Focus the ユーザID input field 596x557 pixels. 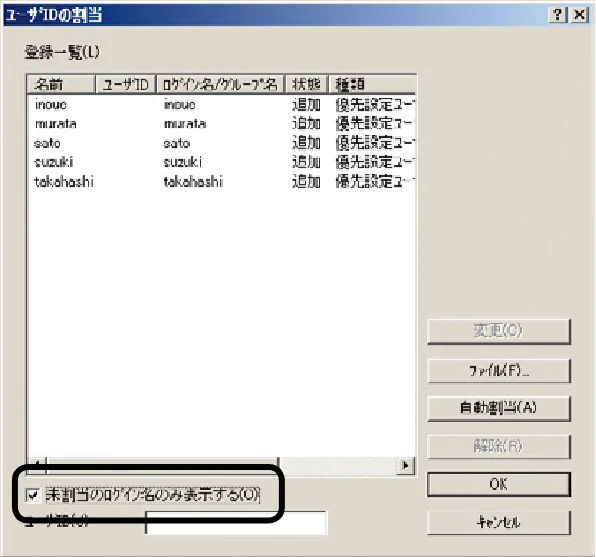tap(236, 523)
